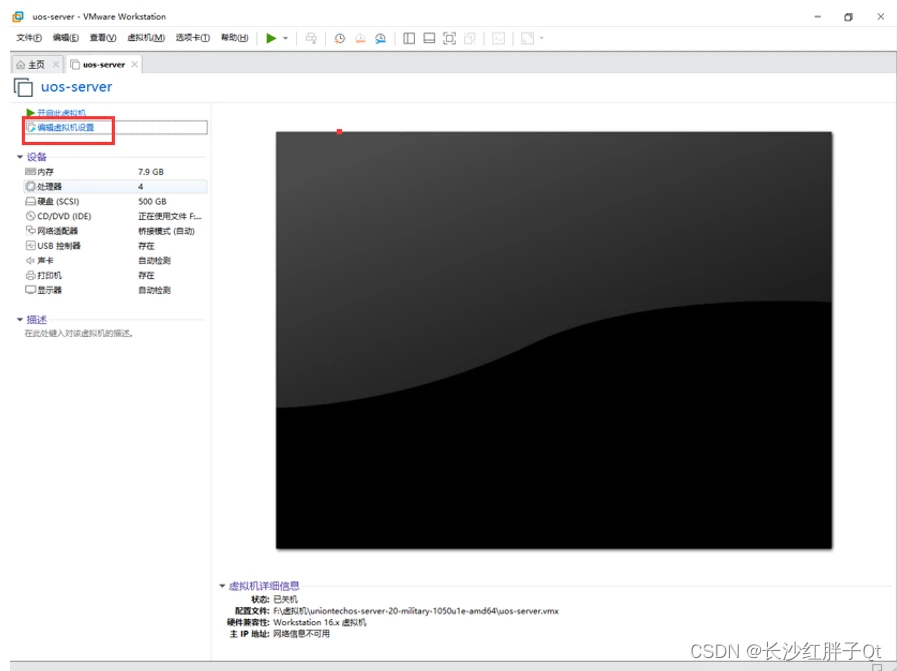Click the take snapshot clock icon
The width and height of the screenshot is (897, 671).
coord(339,38)
